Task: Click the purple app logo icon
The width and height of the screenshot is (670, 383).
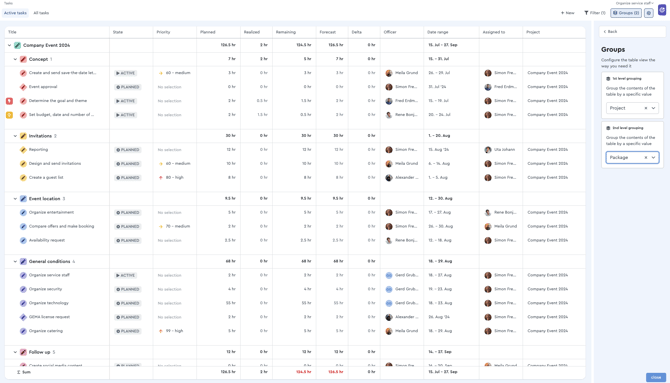Action: click(x=662, y=10)
